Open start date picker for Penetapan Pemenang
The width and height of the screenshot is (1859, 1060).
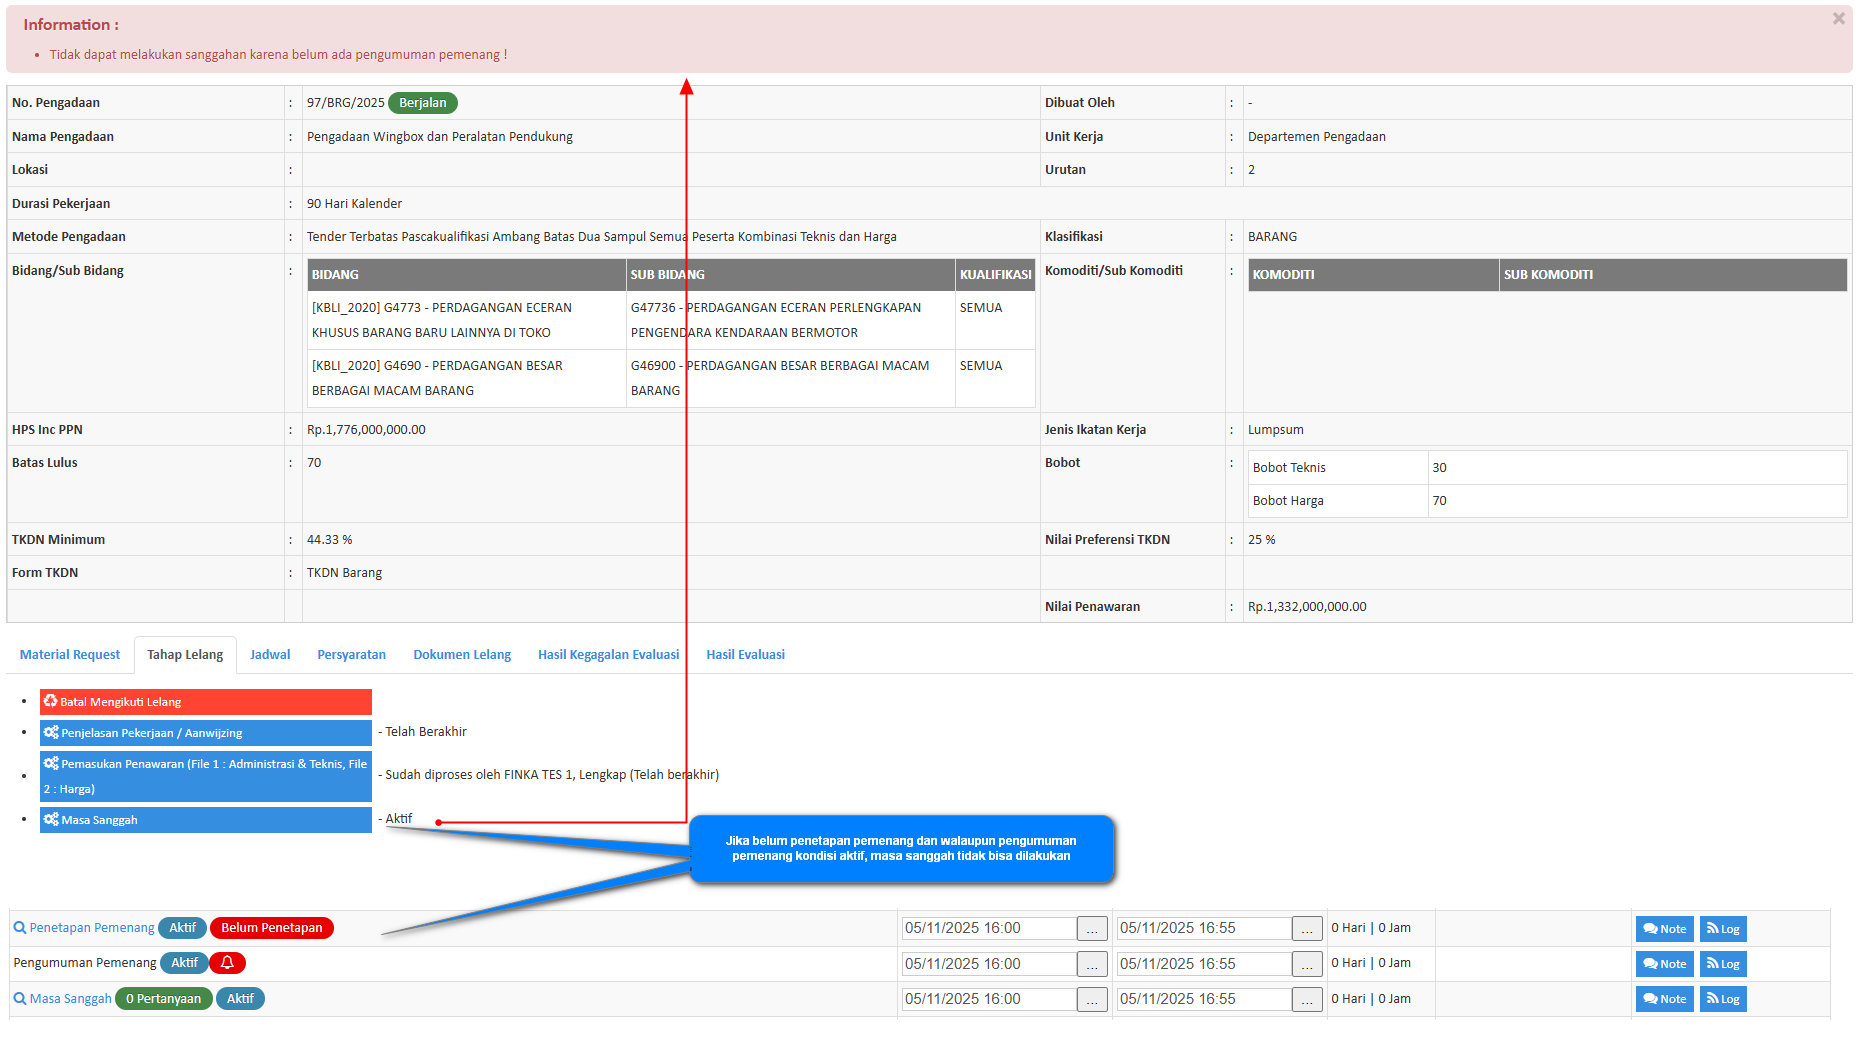coord(1092,929)
